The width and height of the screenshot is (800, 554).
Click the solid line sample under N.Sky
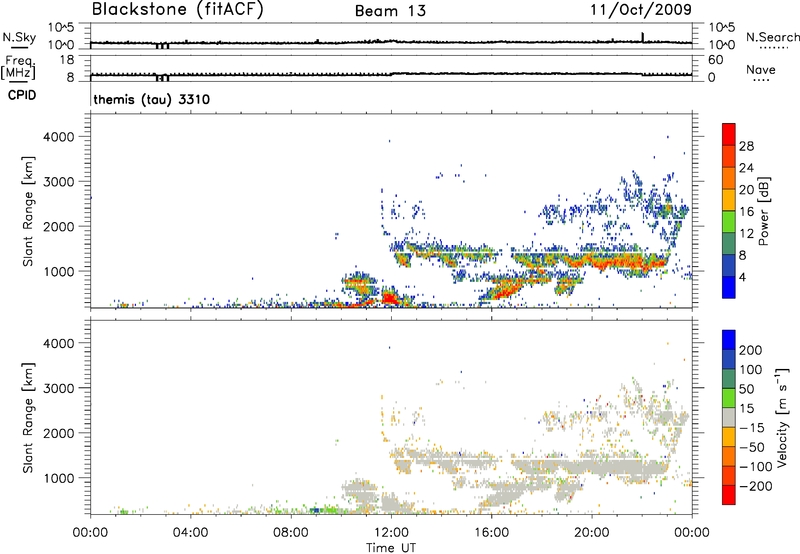19,47
